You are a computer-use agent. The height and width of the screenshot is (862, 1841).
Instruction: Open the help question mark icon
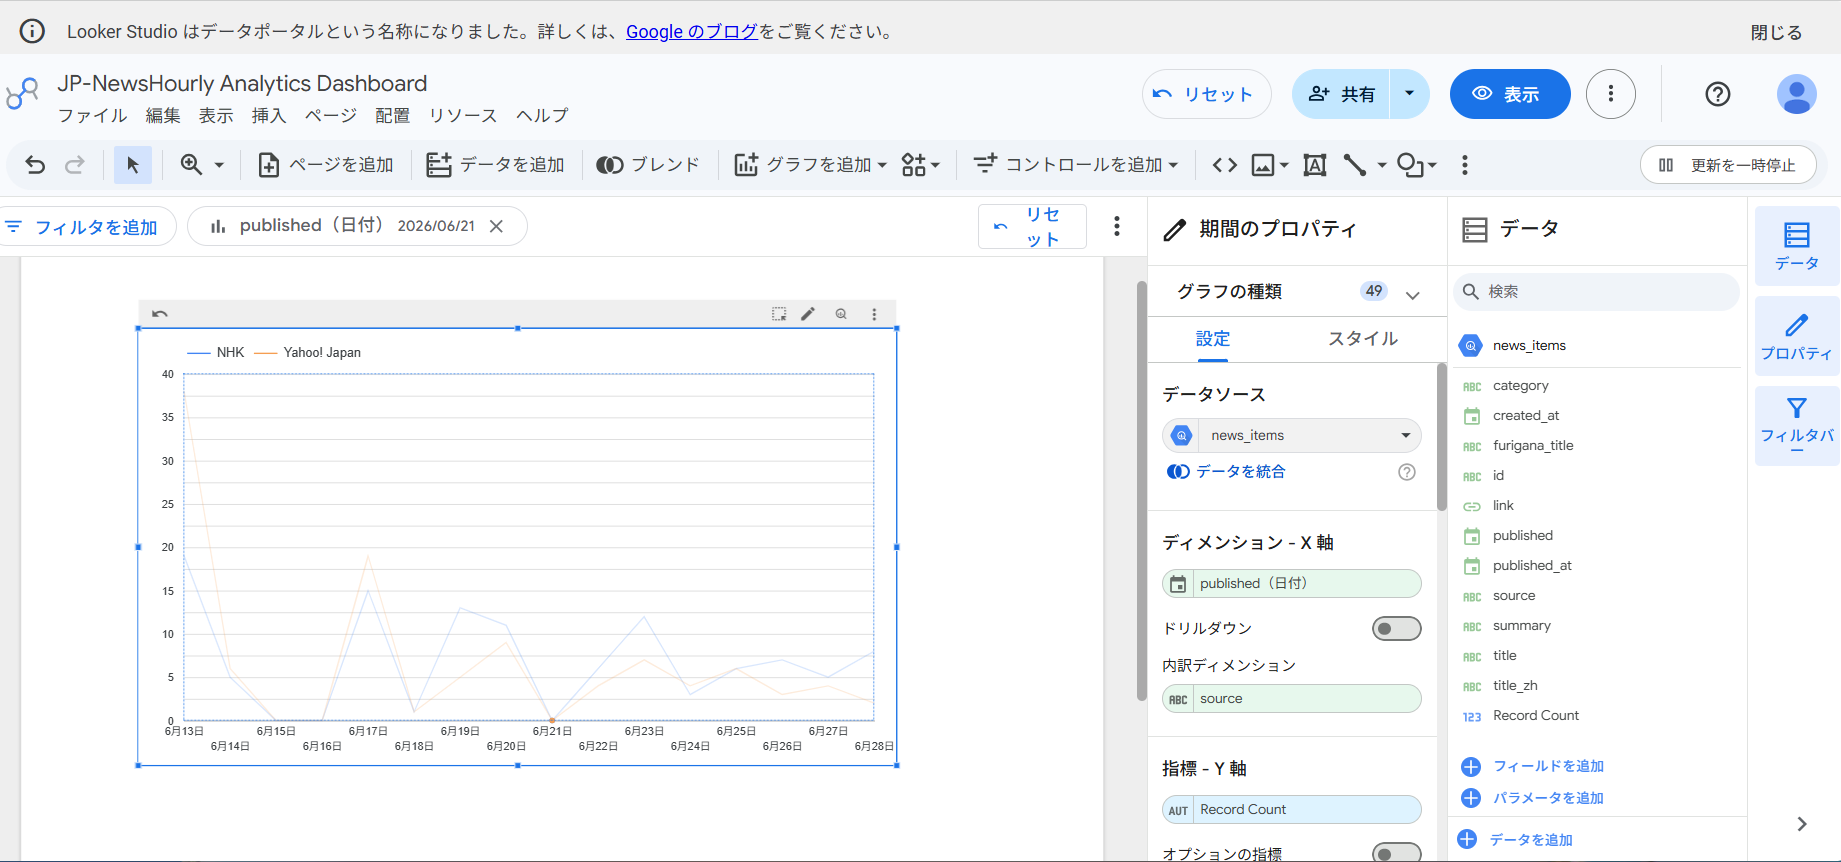(x=1718, y=94)
